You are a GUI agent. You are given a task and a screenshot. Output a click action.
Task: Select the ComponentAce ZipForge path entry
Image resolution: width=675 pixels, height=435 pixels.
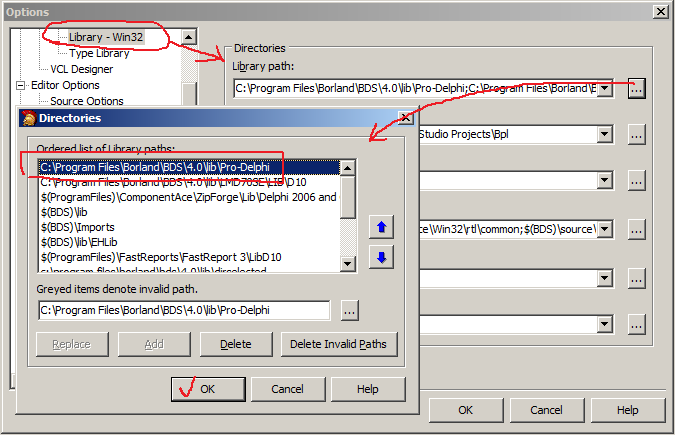pos(189,197)
